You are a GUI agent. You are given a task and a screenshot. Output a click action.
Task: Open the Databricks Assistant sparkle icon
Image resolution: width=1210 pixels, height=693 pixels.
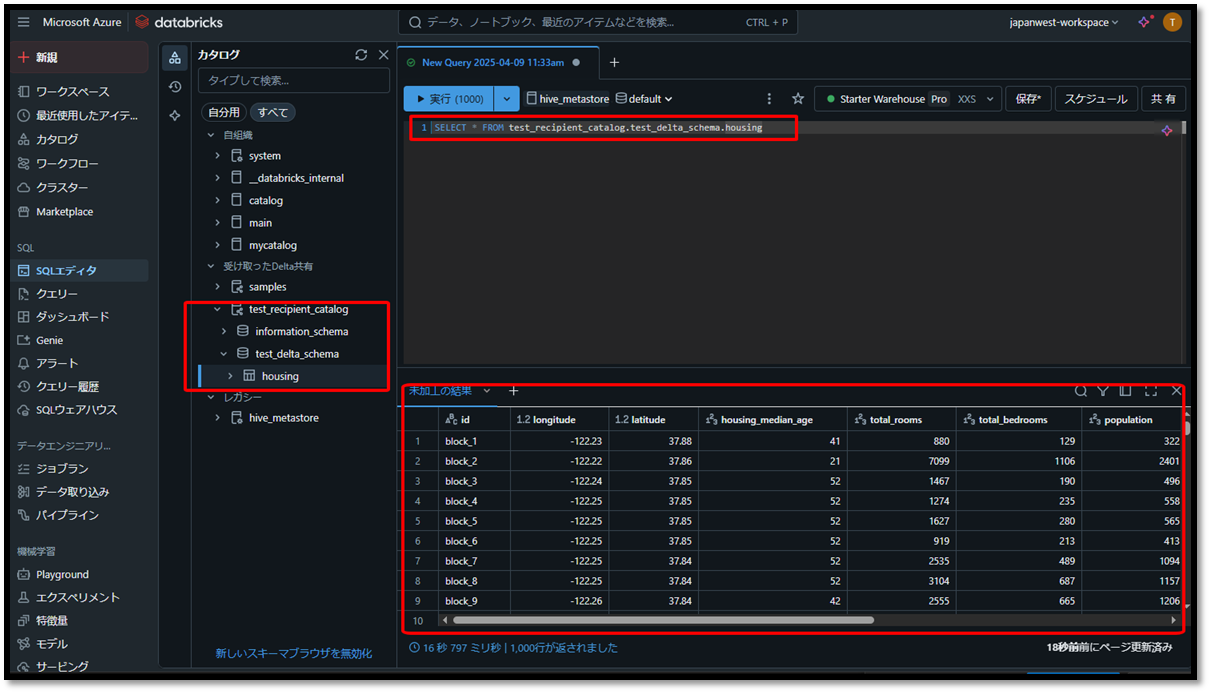click(x=1144, y=22)
